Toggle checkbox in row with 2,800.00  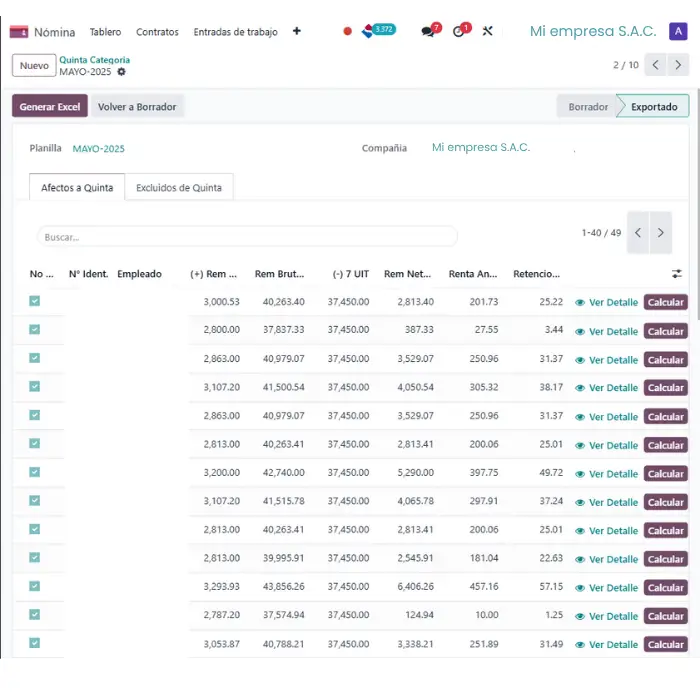tap(35, 329)
